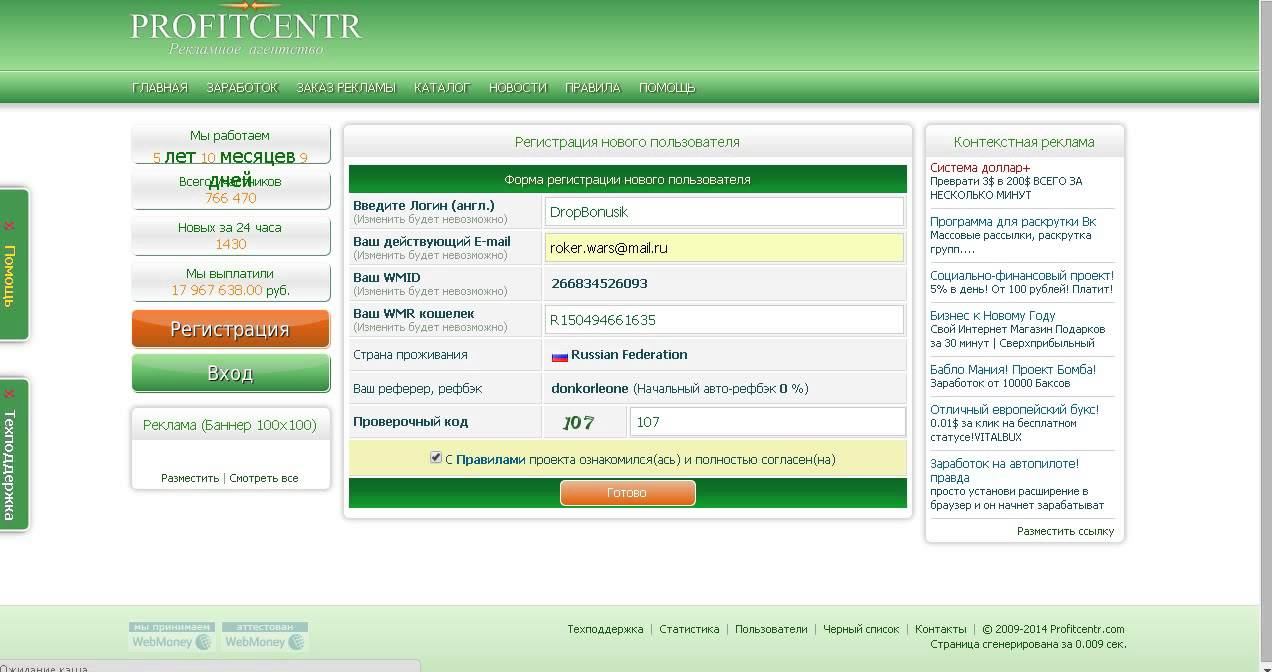Click Разместить link under banner

coord(190,478)
